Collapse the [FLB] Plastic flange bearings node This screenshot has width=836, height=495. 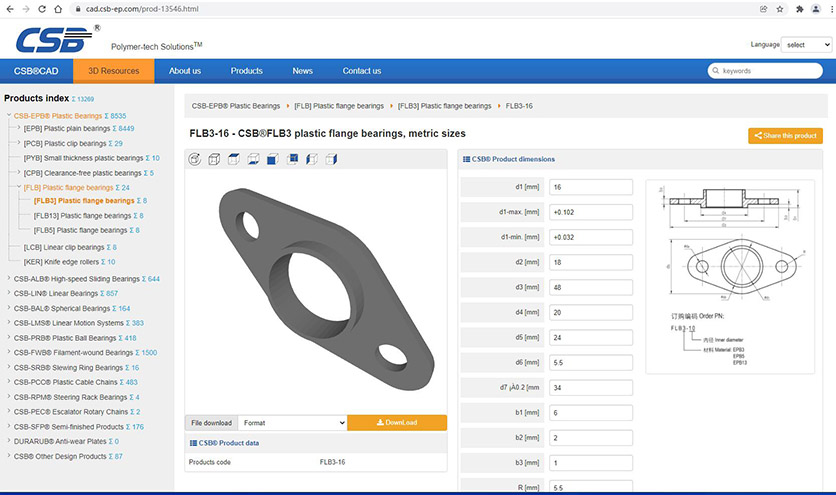tap(19, 187)
